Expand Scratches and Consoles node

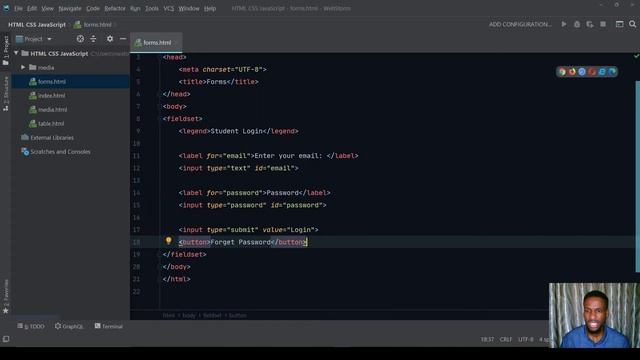tap(56, 152)
